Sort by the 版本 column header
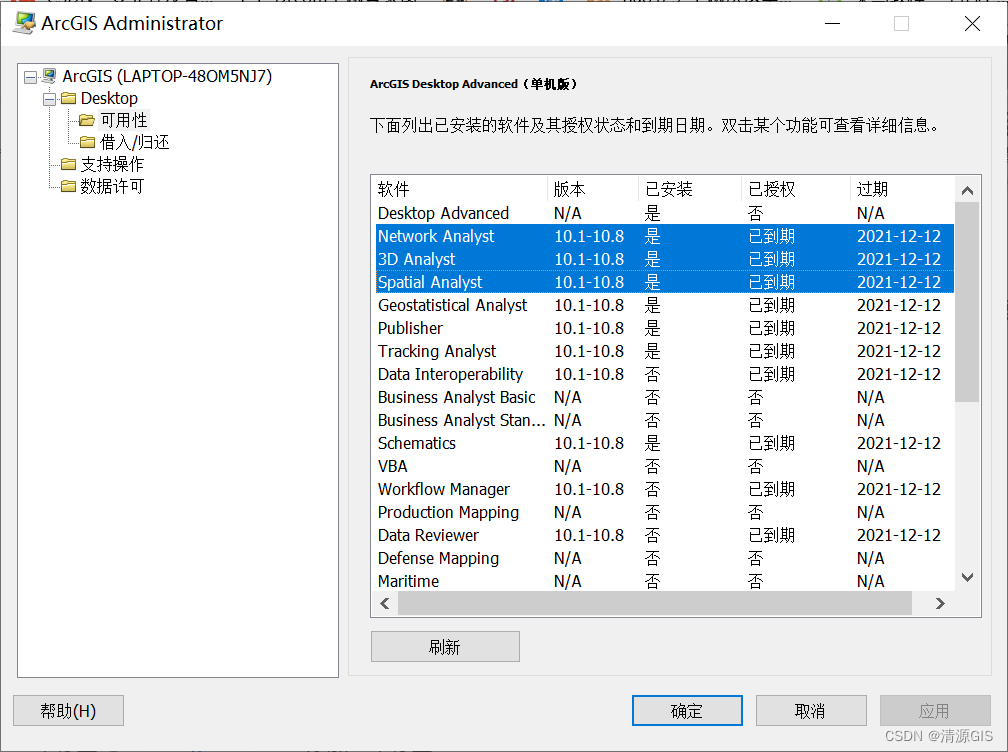Viewport: 1008px width, 752px height. pyautogui.click(x=592, y=189)
